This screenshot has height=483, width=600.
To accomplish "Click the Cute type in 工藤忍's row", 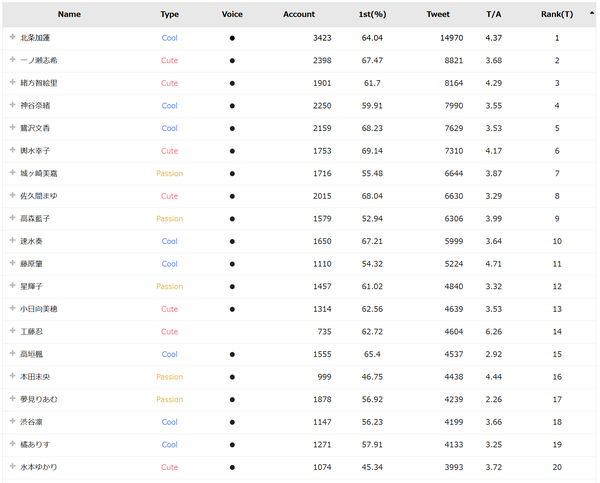I will [x=170, y=331].
